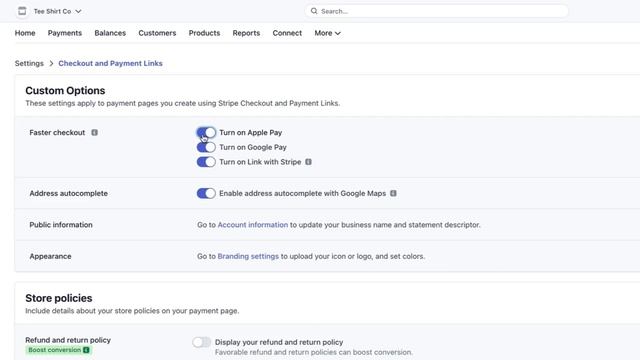Click 'Include details about your store policies' text
The width and height of the screenshot is (640, 360).
tap(132, 311)
